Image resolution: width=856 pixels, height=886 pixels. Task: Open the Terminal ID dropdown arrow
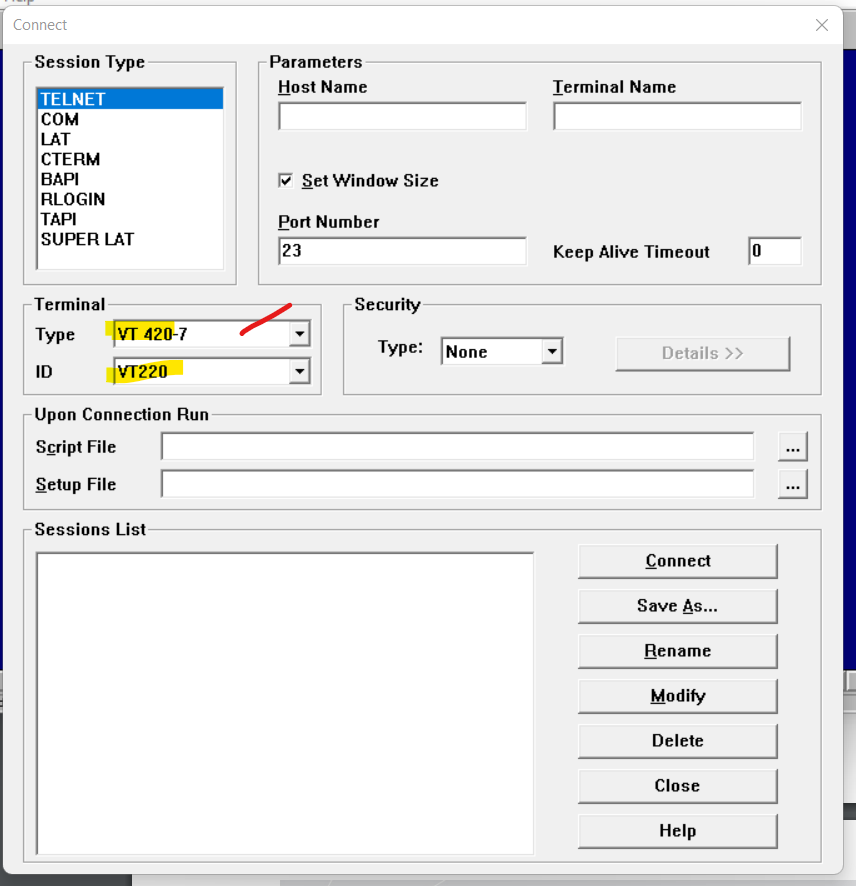click(x=299, y=371)
